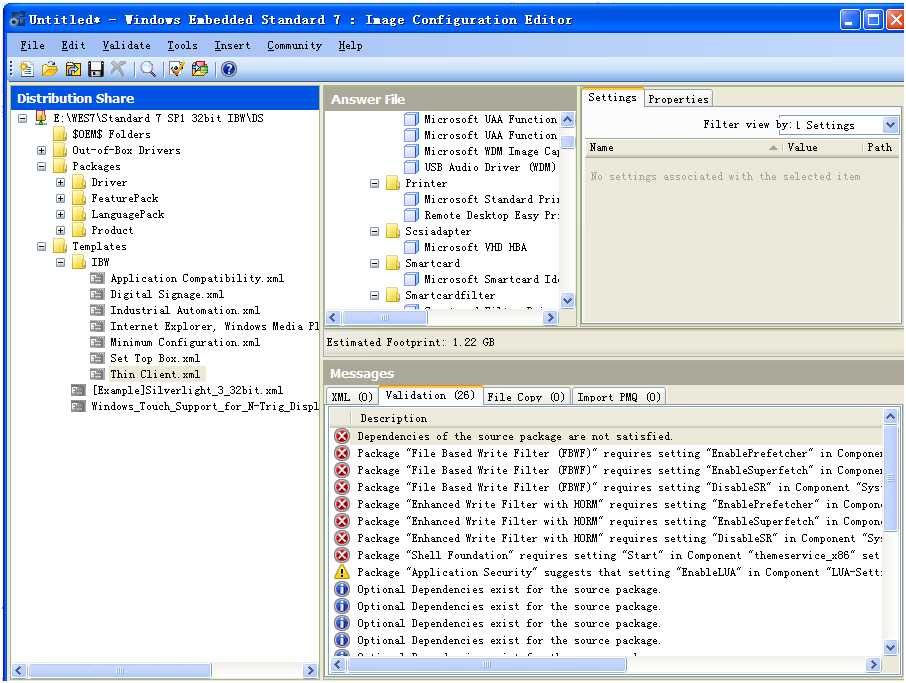Collapse the Smartcard node in Answer File
This screenshot has width=906, height=683.
[374, 263]
